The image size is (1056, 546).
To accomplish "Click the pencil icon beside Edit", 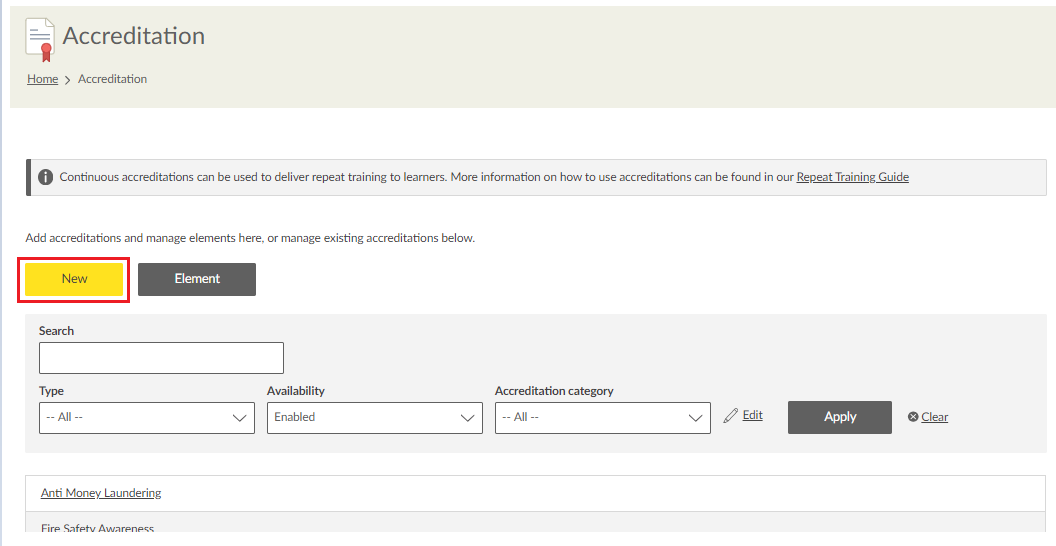I will [730, 415].
